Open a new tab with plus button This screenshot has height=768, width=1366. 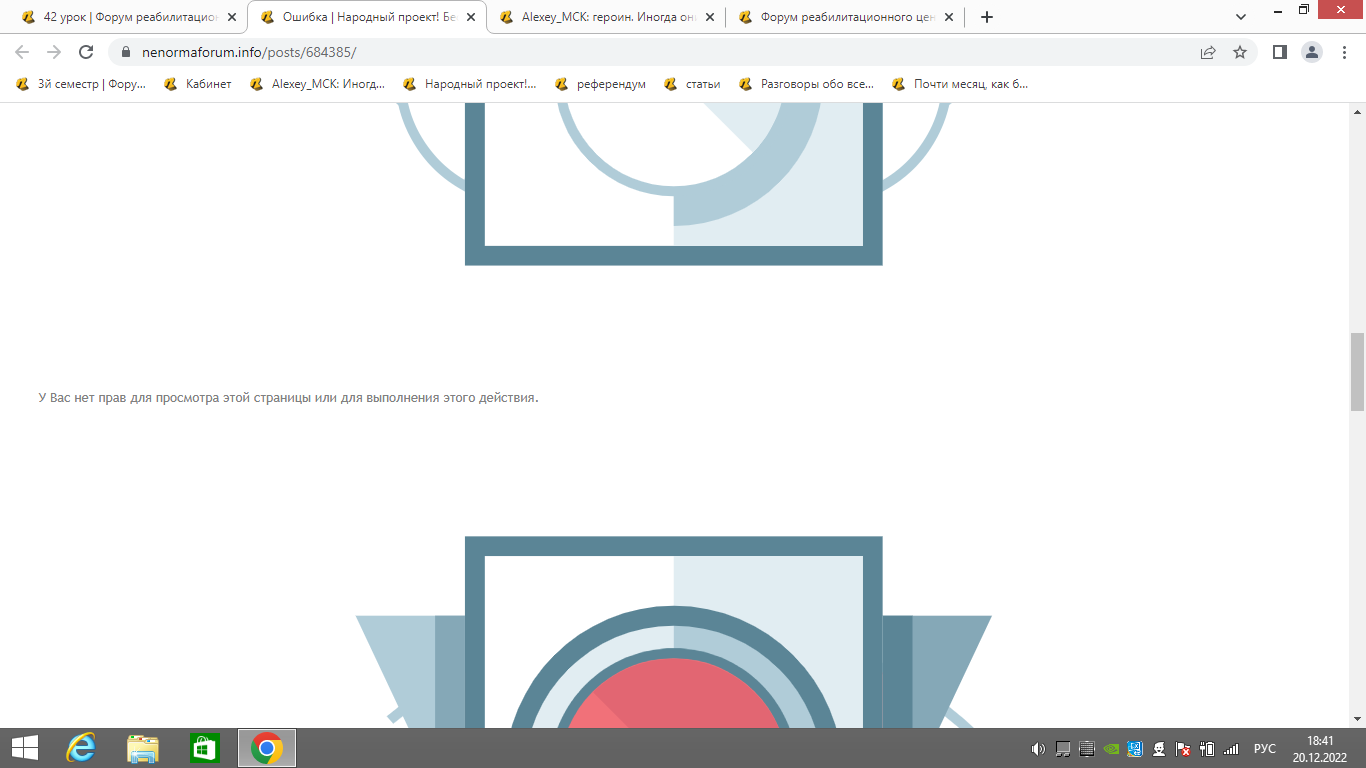point(987,17)
